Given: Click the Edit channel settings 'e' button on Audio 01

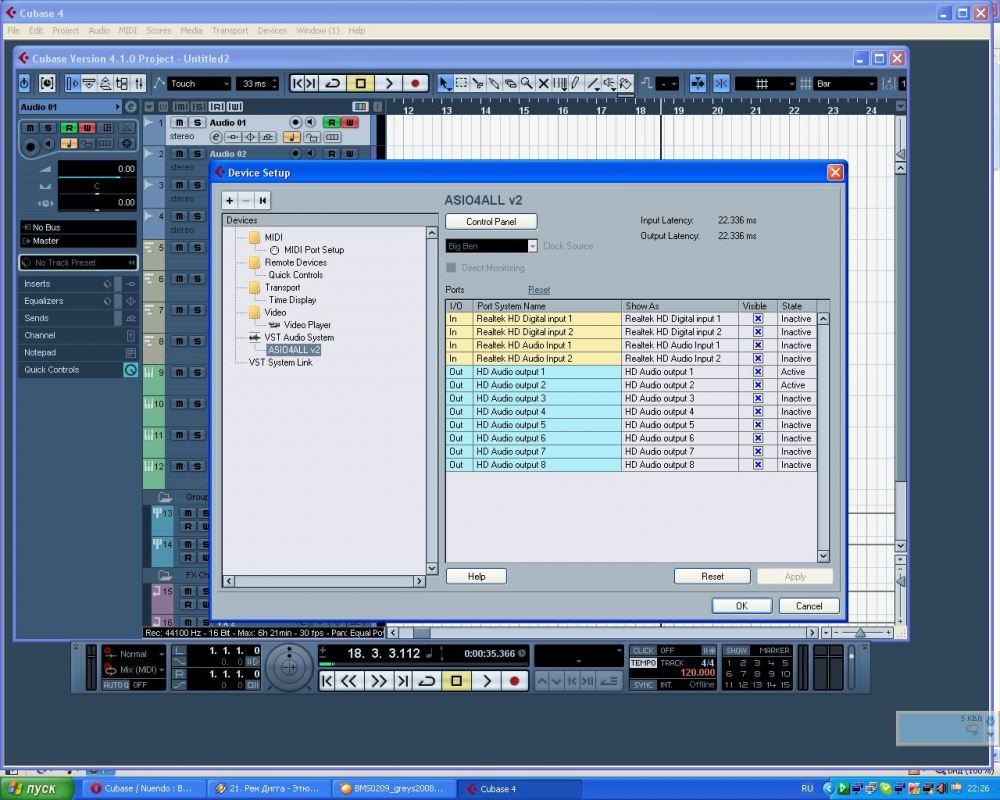Looking at the screenshot, I should [216, 137].
